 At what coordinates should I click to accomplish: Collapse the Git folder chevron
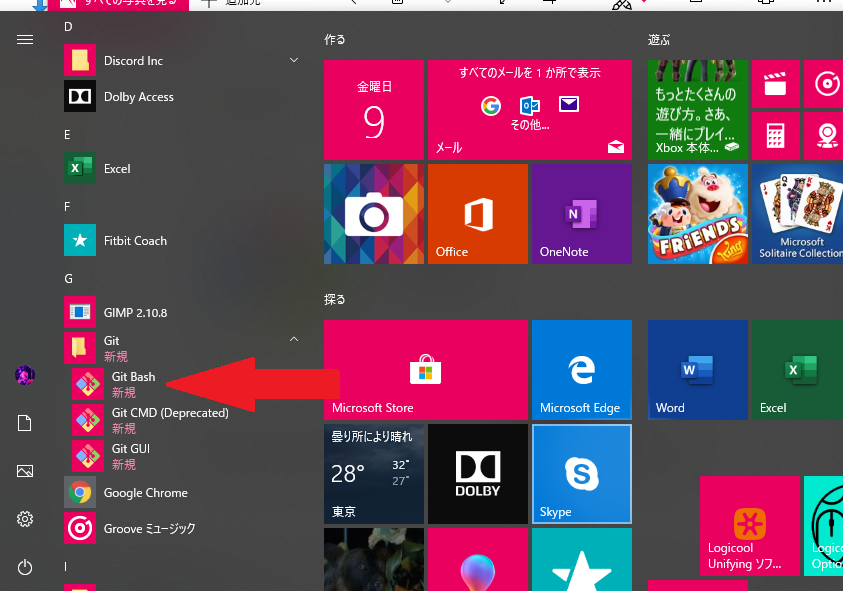pyautogui.click(x=294, y=339)
